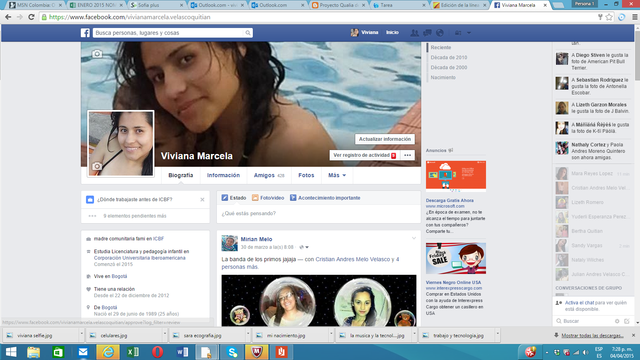Open Opera from taskbar
The height and width of the screenshot is (360, 640).
tap(158, 352)
